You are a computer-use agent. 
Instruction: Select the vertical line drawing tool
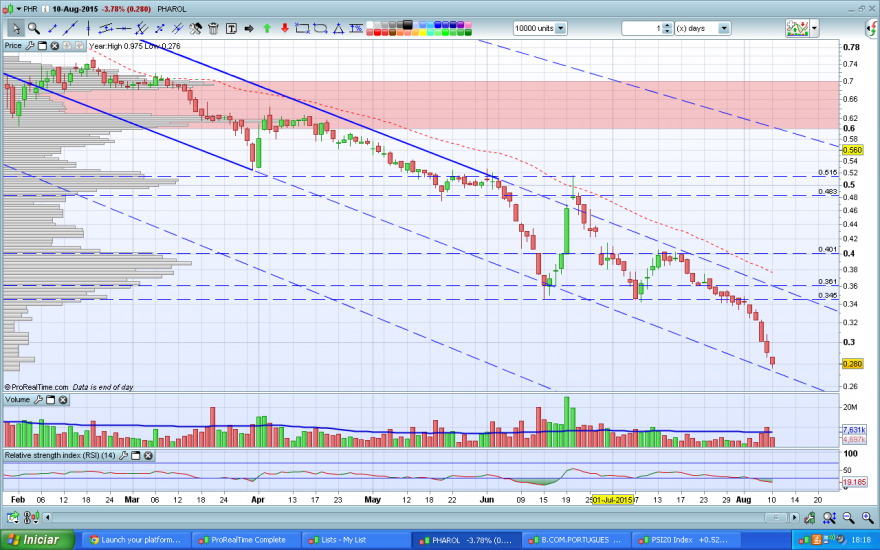click(x=88, y=28)
